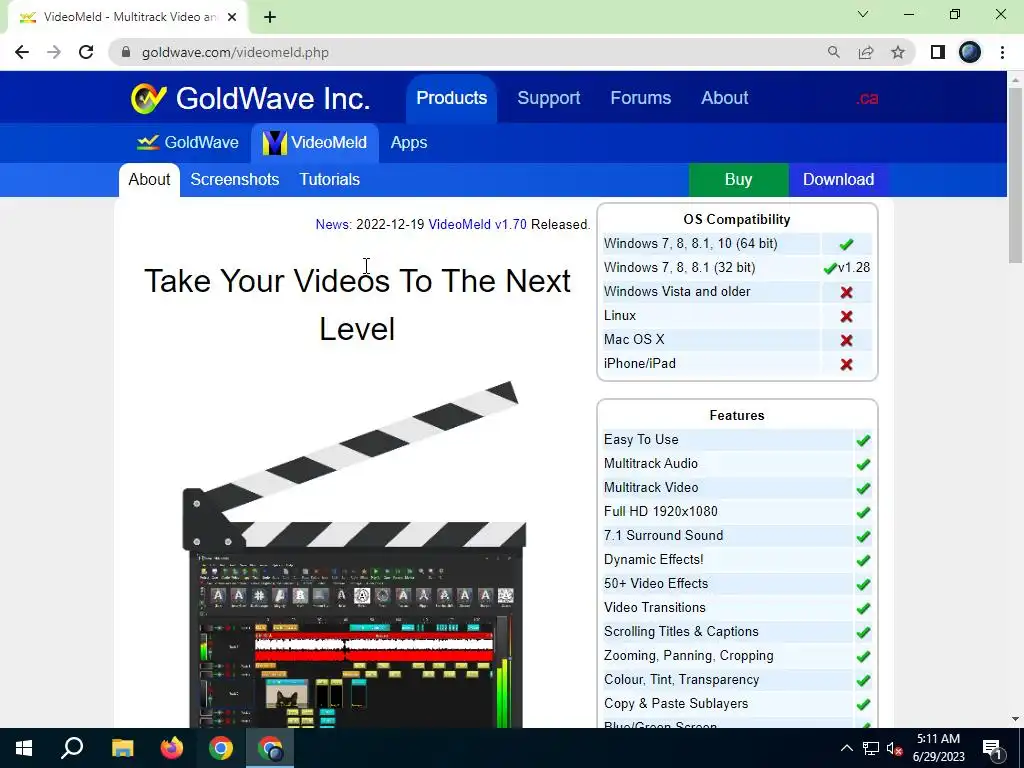Open the Products menu
This screenshot has height=768, width=1024.
(451, 98)
